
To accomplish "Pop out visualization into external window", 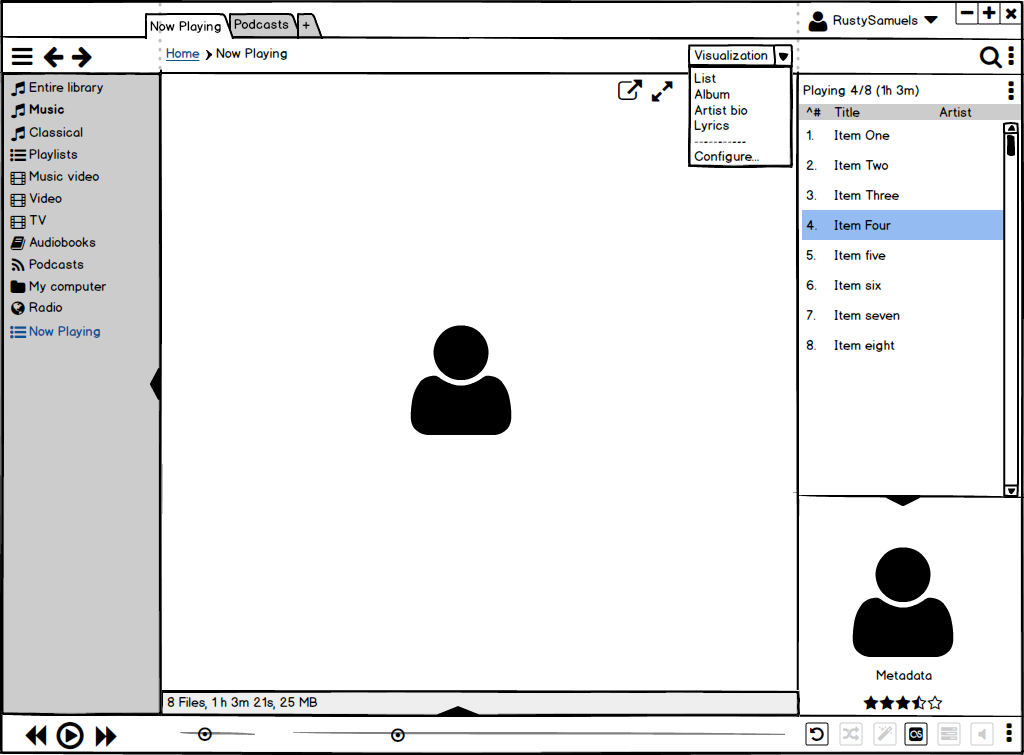I will click(629, 91).
